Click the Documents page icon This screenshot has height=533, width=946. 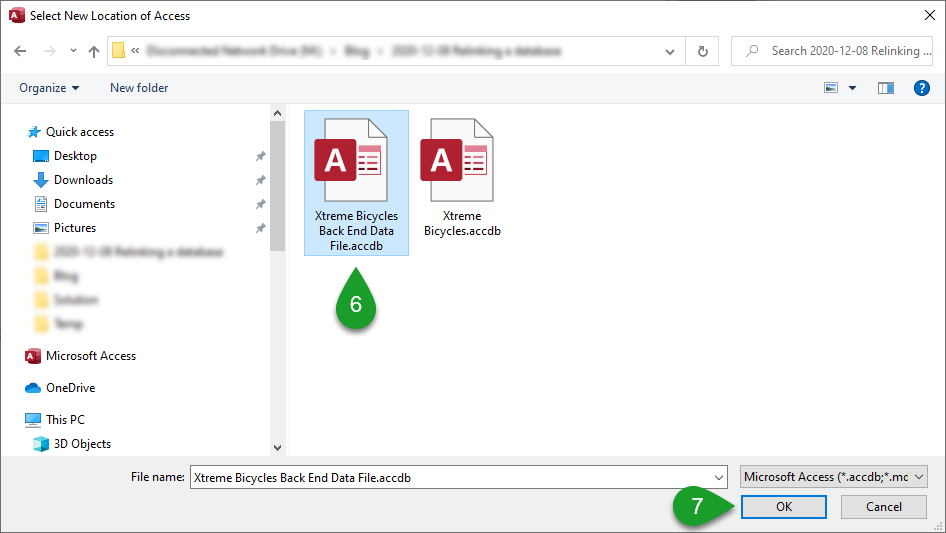(40, 204)
